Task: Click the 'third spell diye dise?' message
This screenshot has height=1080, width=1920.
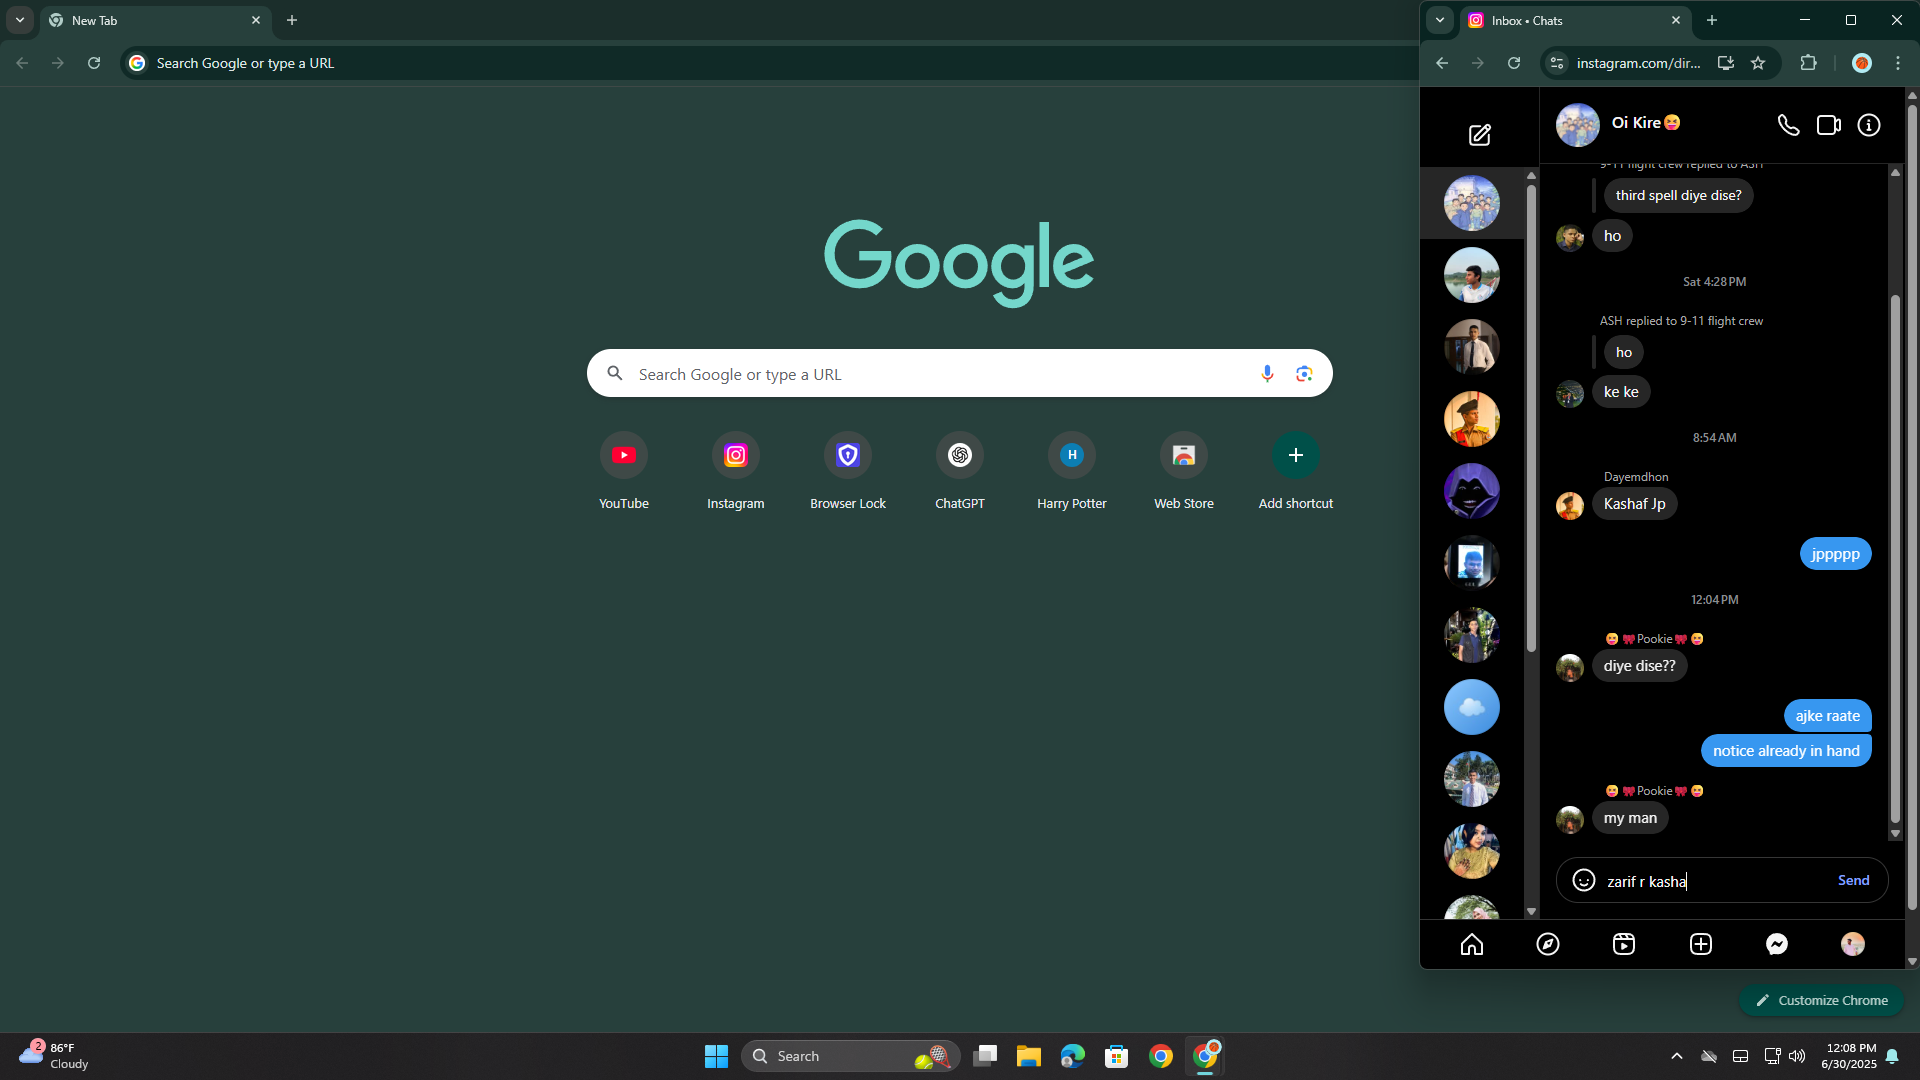Action: pos(1678,195)
